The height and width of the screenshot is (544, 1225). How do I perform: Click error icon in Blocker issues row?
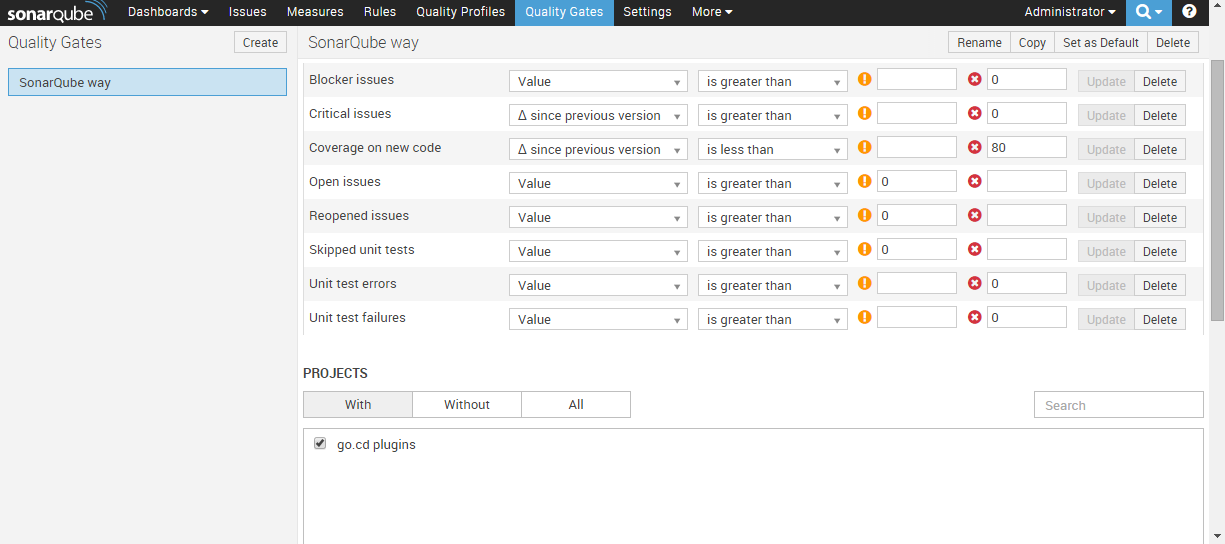coord(975,79)
